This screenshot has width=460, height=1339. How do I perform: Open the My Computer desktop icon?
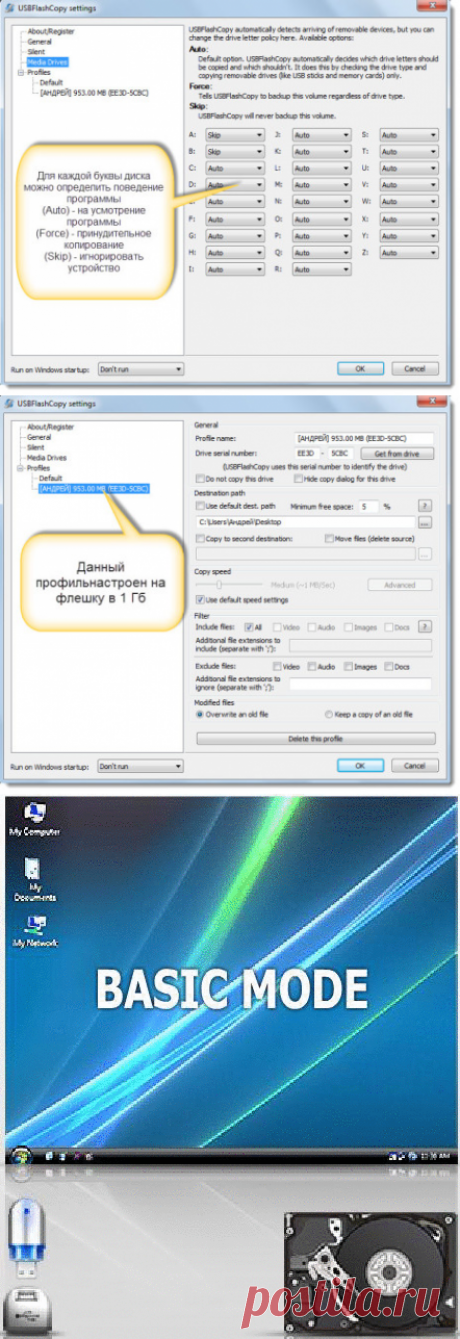(x=34, y=818)
